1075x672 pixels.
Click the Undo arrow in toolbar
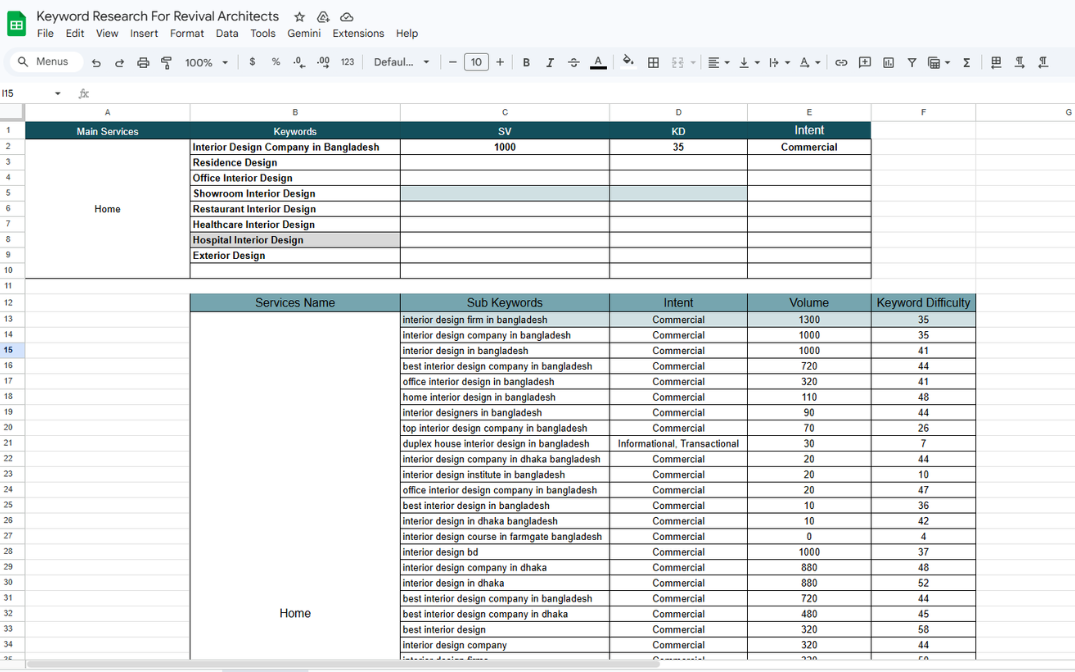(x=96, y=62)
